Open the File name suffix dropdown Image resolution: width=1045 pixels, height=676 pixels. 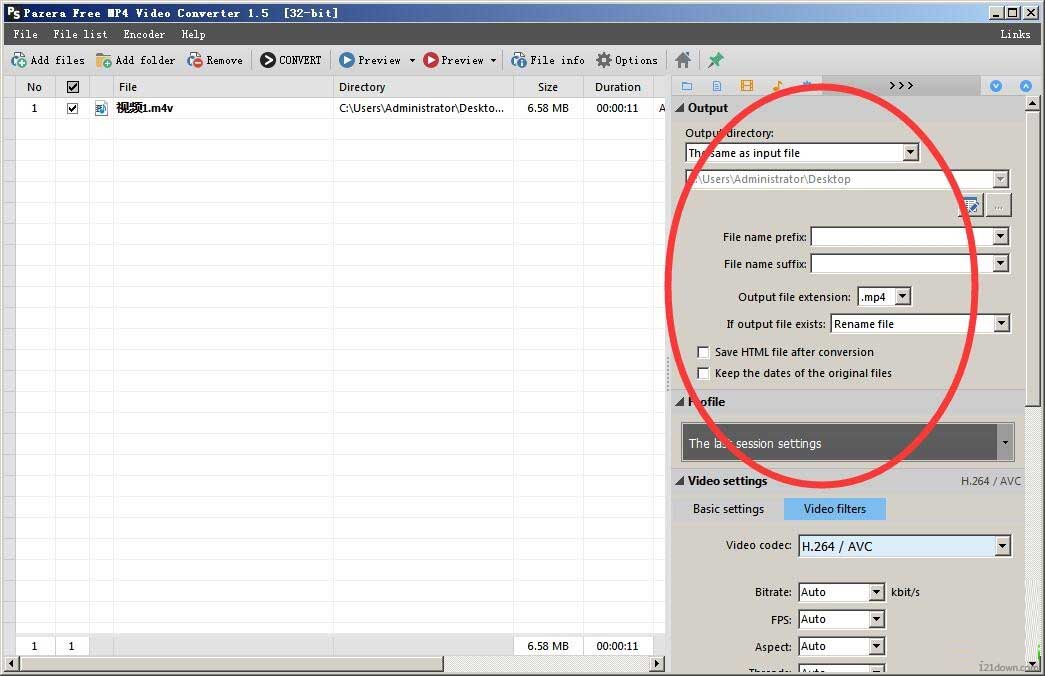click(1000, 264)
